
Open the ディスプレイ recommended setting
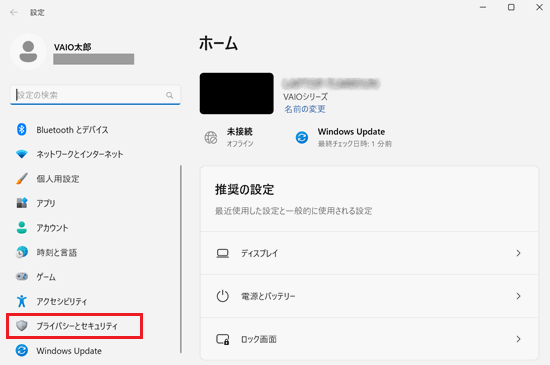pyautogui.click(x=369, y=253)
